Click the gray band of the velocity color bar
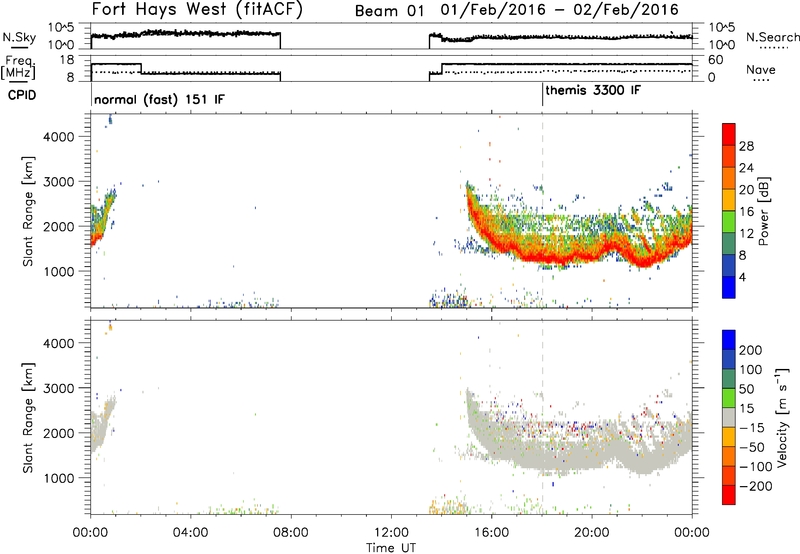This screenshot has width=800, height=554. [729, 417]
